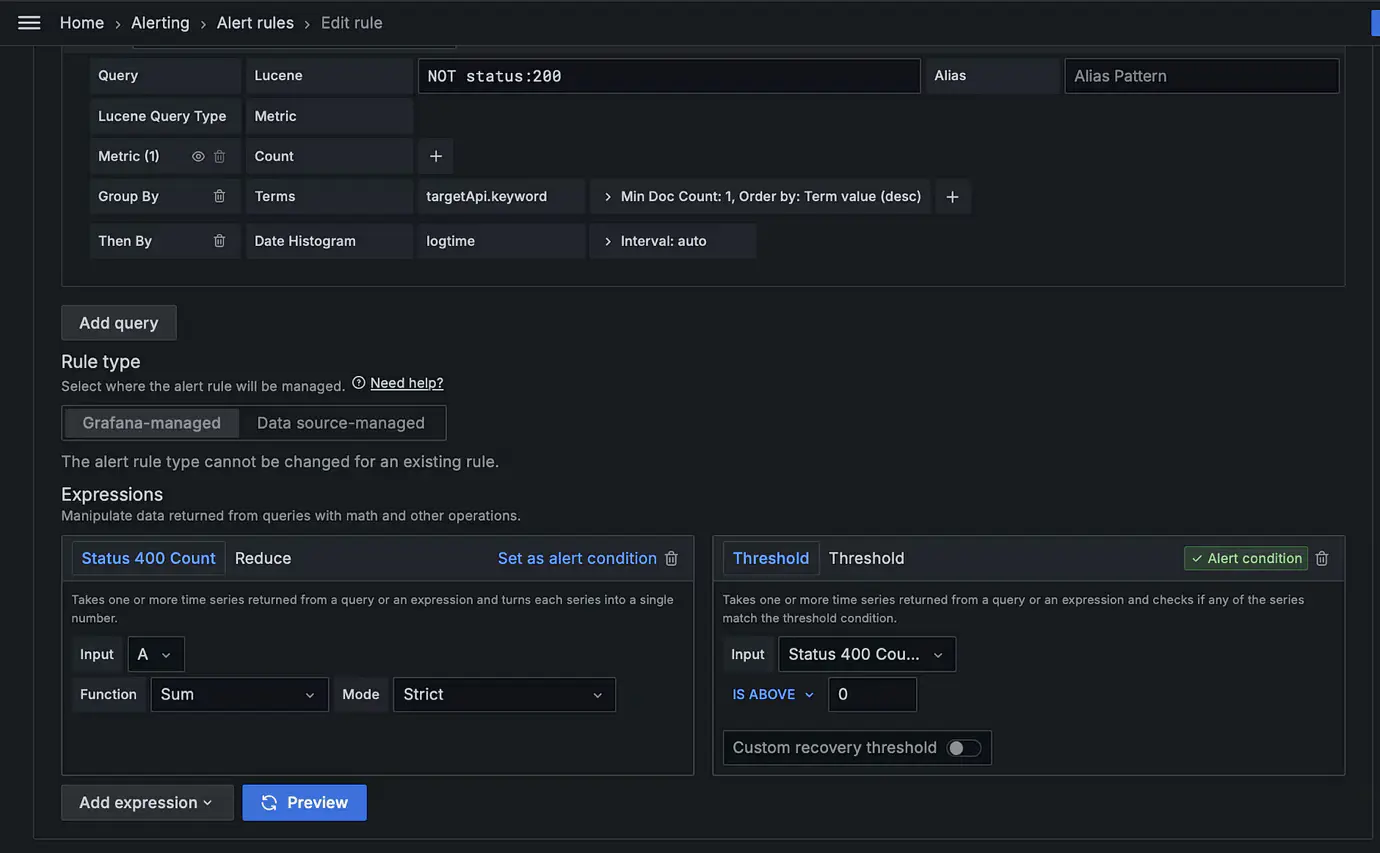Open the Mode Strict dropdown
Image resolution: width=1380 pixels, height=853 pixels.
504,695
